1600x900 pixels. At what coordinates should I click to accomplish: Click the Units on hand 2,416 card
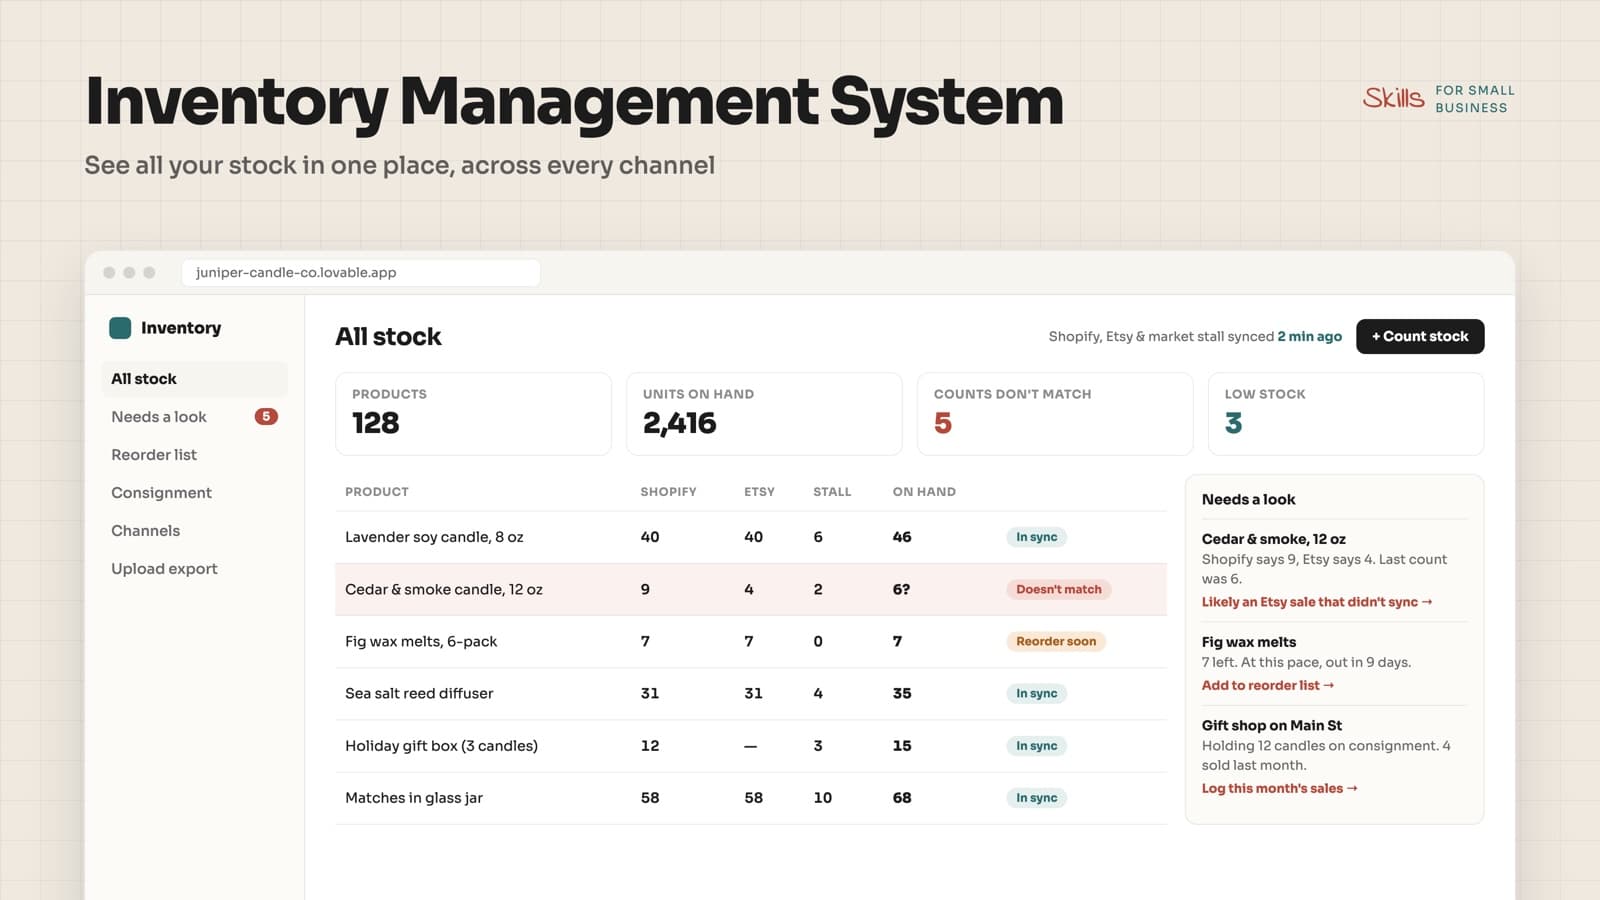(x=764, y=414)
